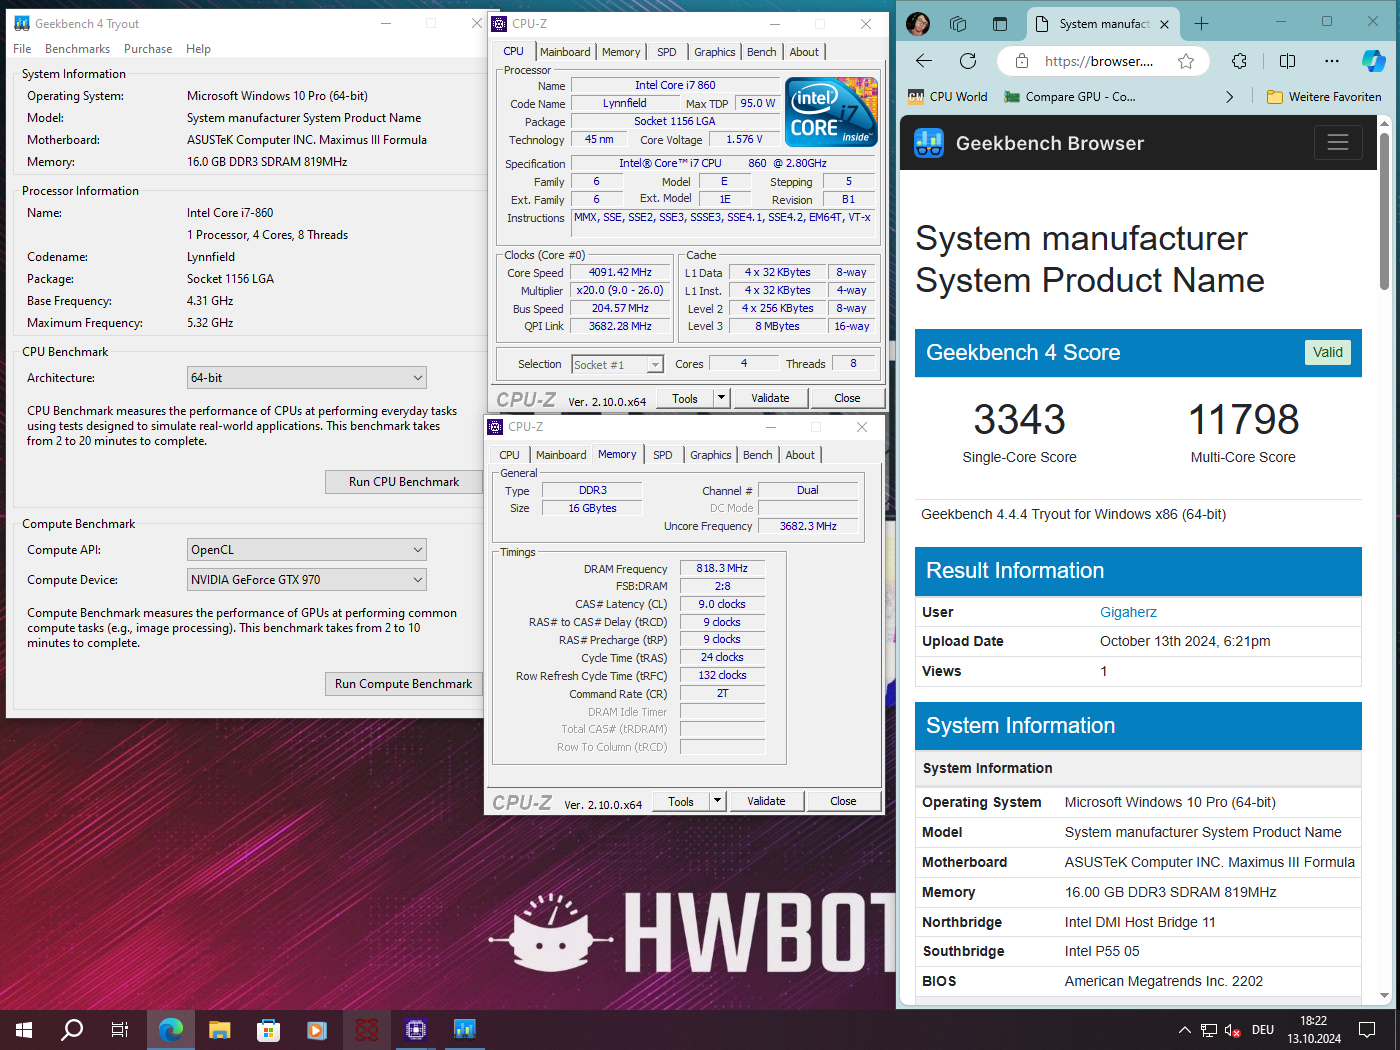
Task: Switch to Graphics tab in top CPU-Z
Action: click(715, 52)
